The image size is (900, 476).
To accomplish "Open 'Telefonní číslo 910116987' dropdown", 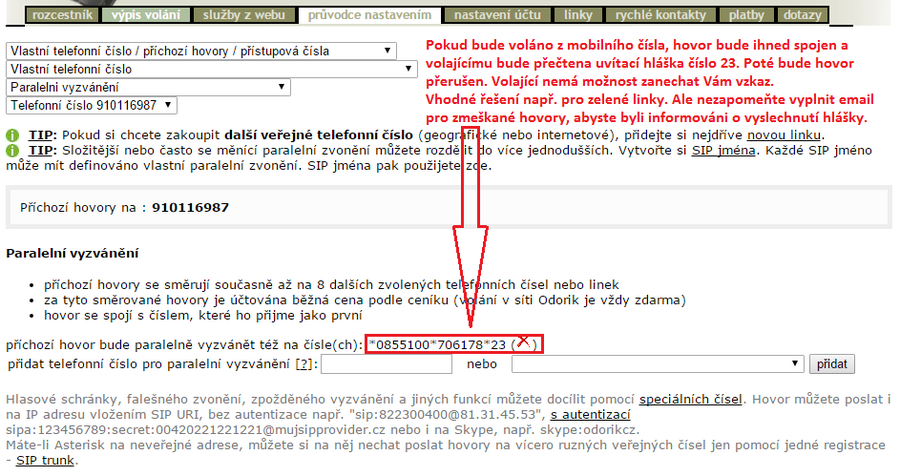I will pyautogui.click(x=91, y=106).
